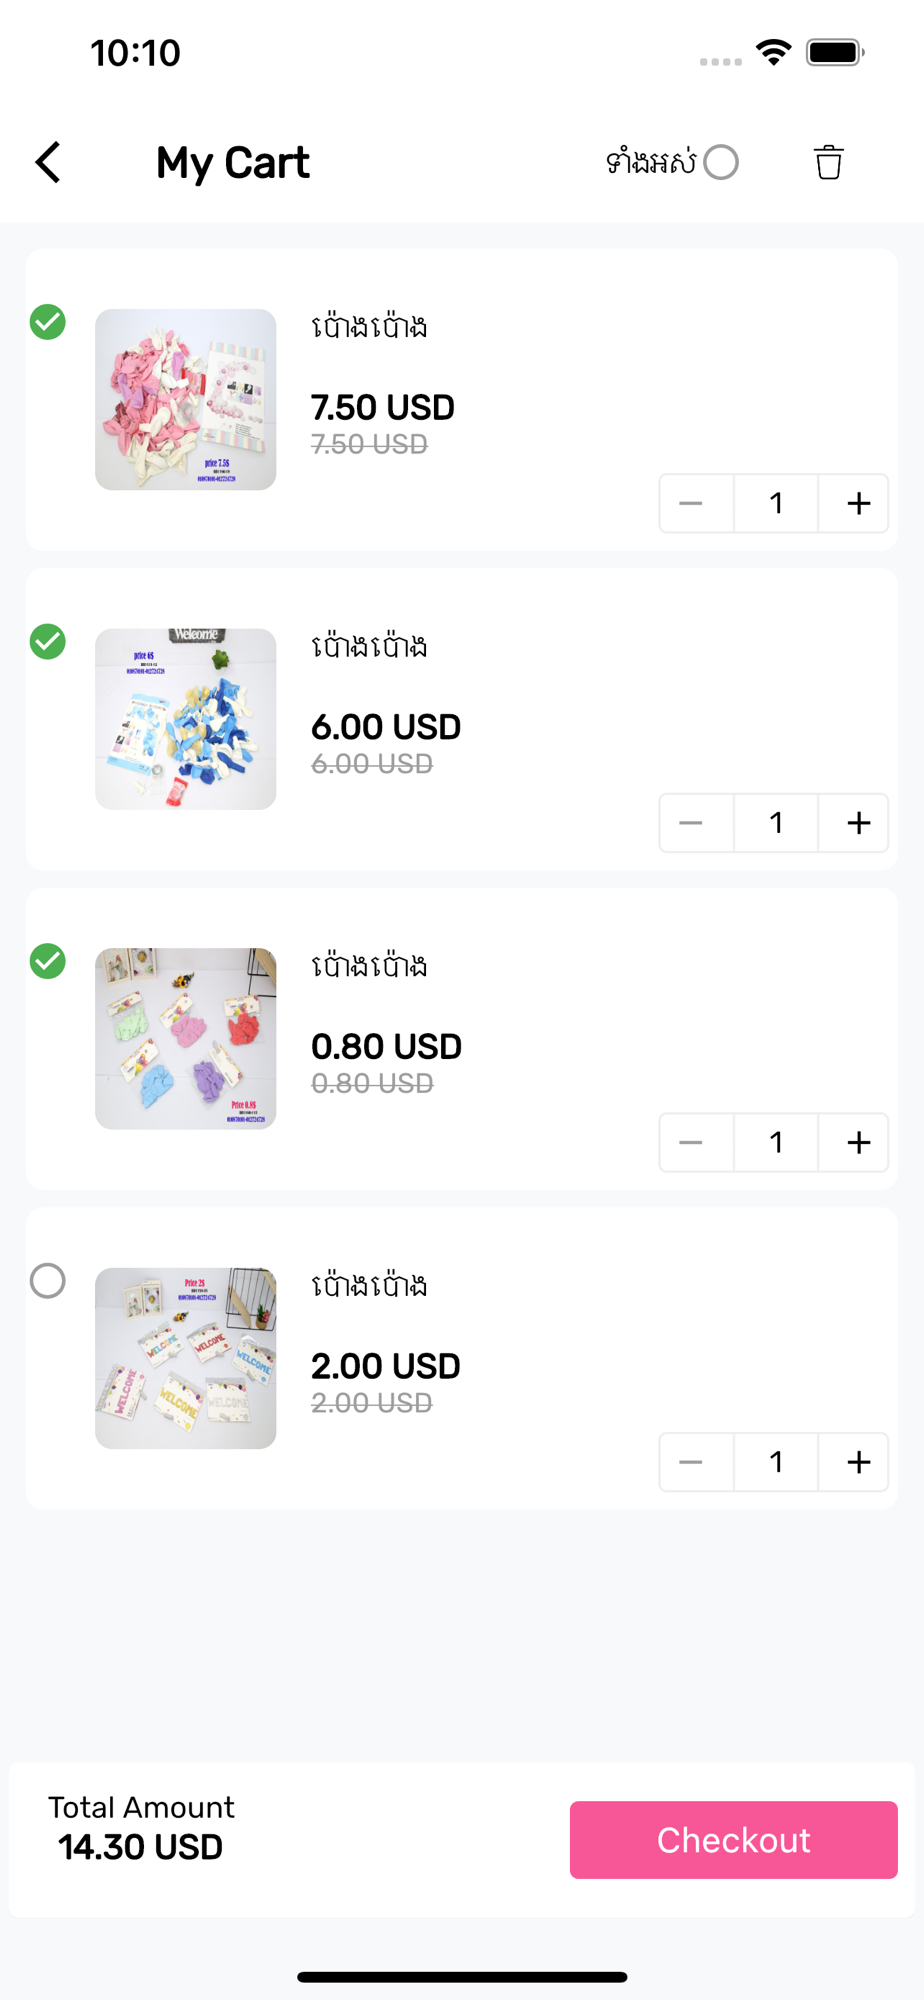
Task: Toggle the select-all radio circle
Action: pyautogui.click(x=720, y=162)
